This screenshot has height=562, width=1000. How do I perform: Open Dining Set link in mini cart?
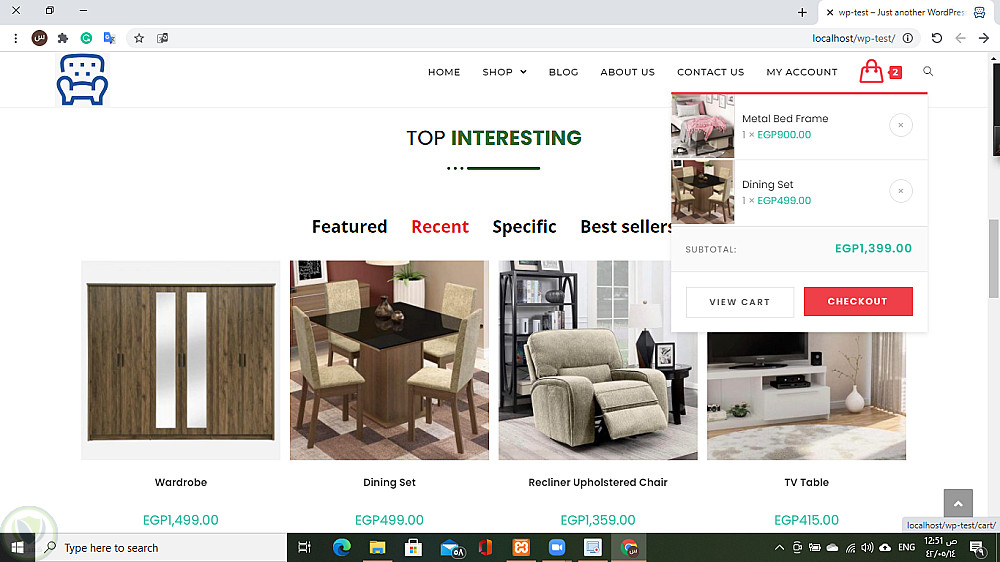pos(768,184)
